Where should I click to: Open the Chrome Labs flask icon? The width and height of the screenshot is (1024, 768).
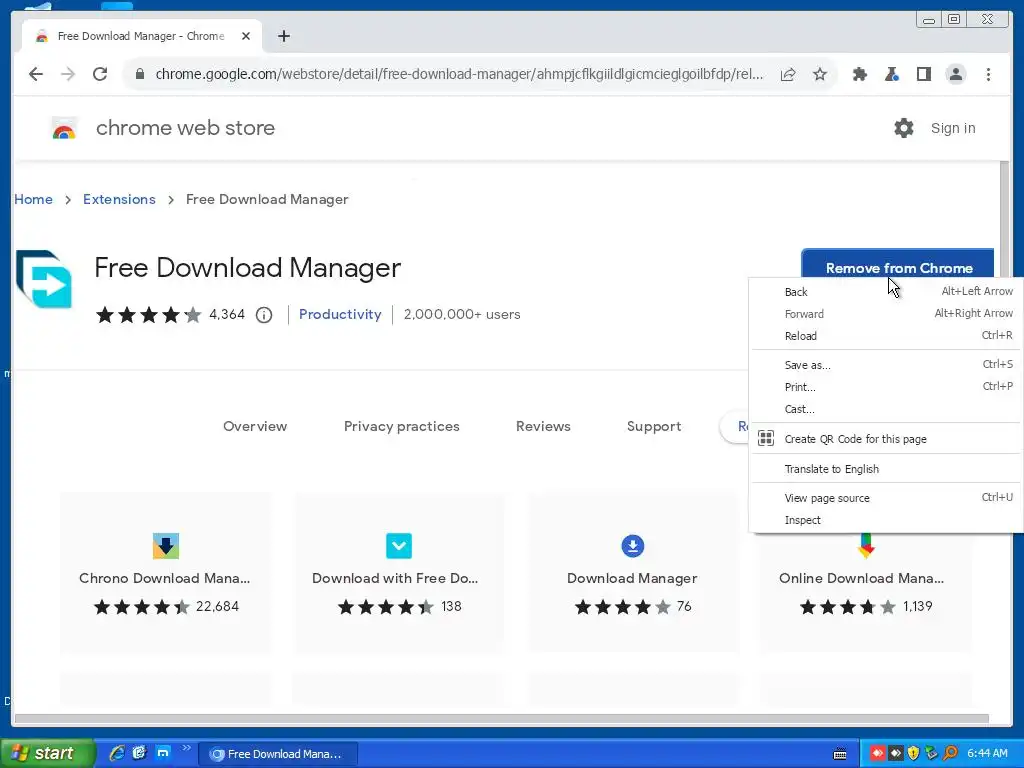pos(891,74)
